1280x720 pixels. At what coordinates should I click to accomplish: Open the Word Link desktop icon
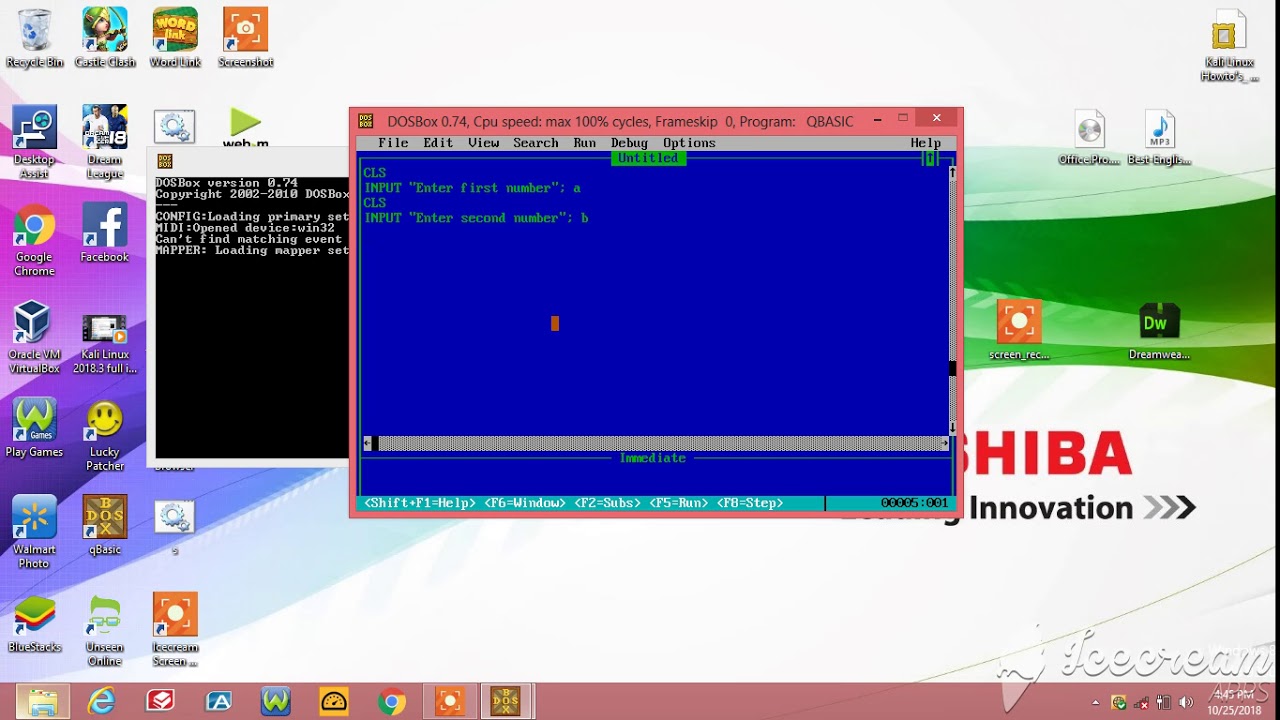click(175, 39)
